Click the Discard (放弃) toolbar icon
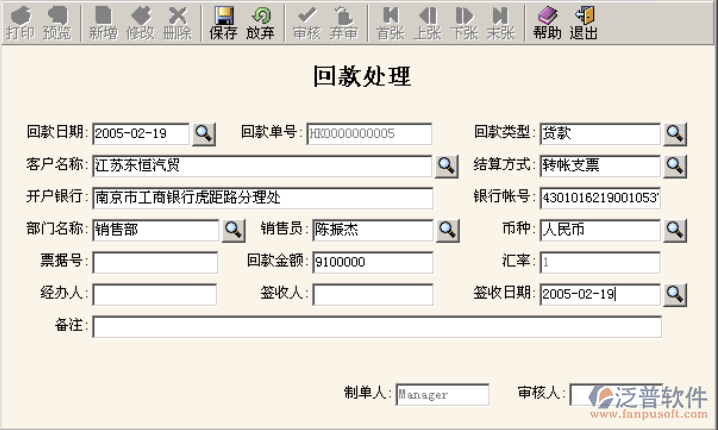Screen dimensions: 718x430 tap(260, 23)
